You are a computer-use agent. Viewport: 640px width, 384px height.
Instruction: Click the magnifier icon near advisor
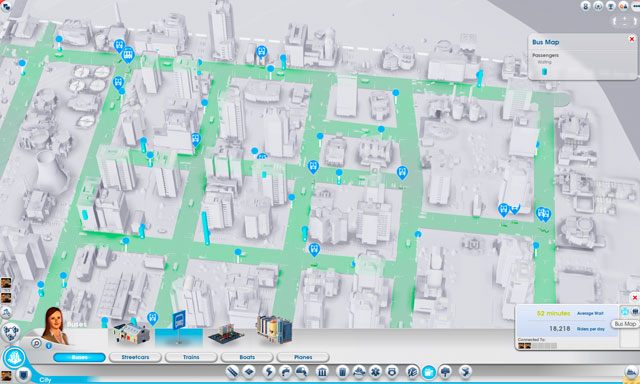[x=36, y=343]
